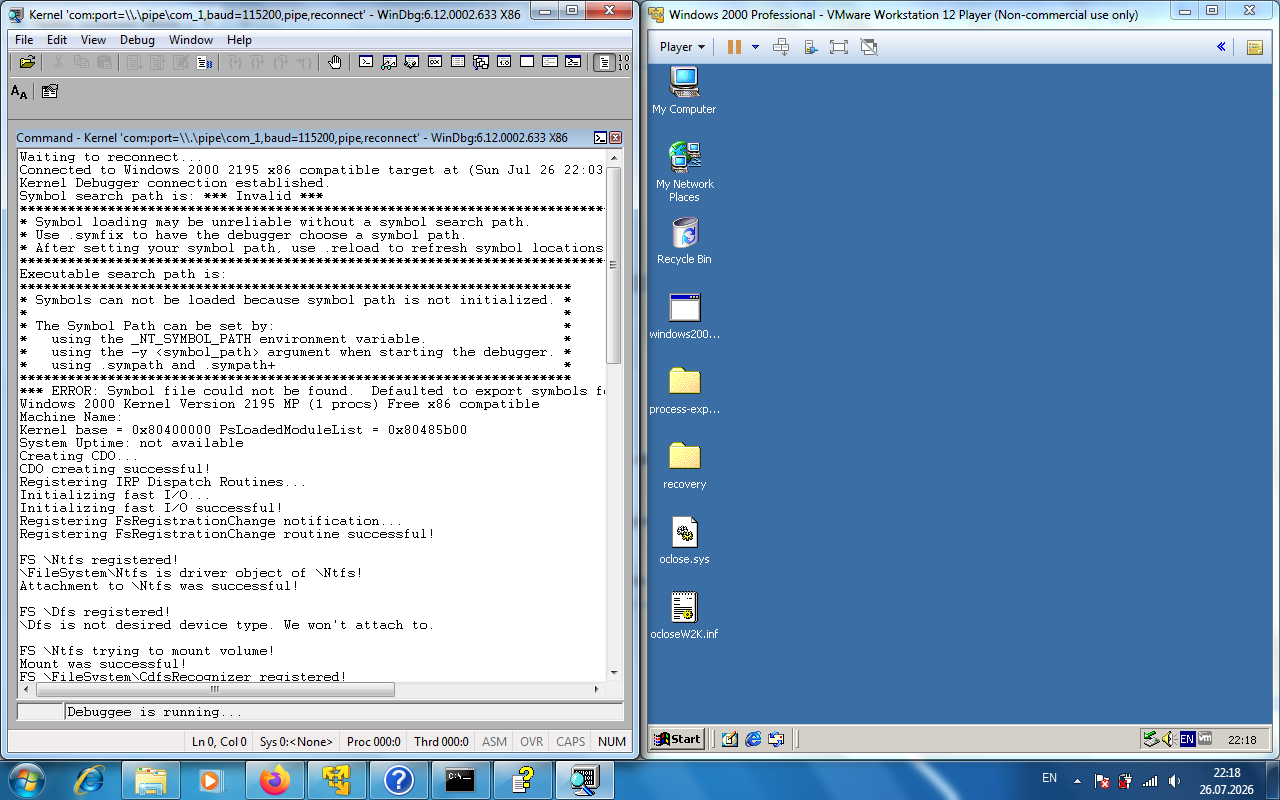Open the Font settings icon
The image size is (1280, 800).
coord(19,92)
